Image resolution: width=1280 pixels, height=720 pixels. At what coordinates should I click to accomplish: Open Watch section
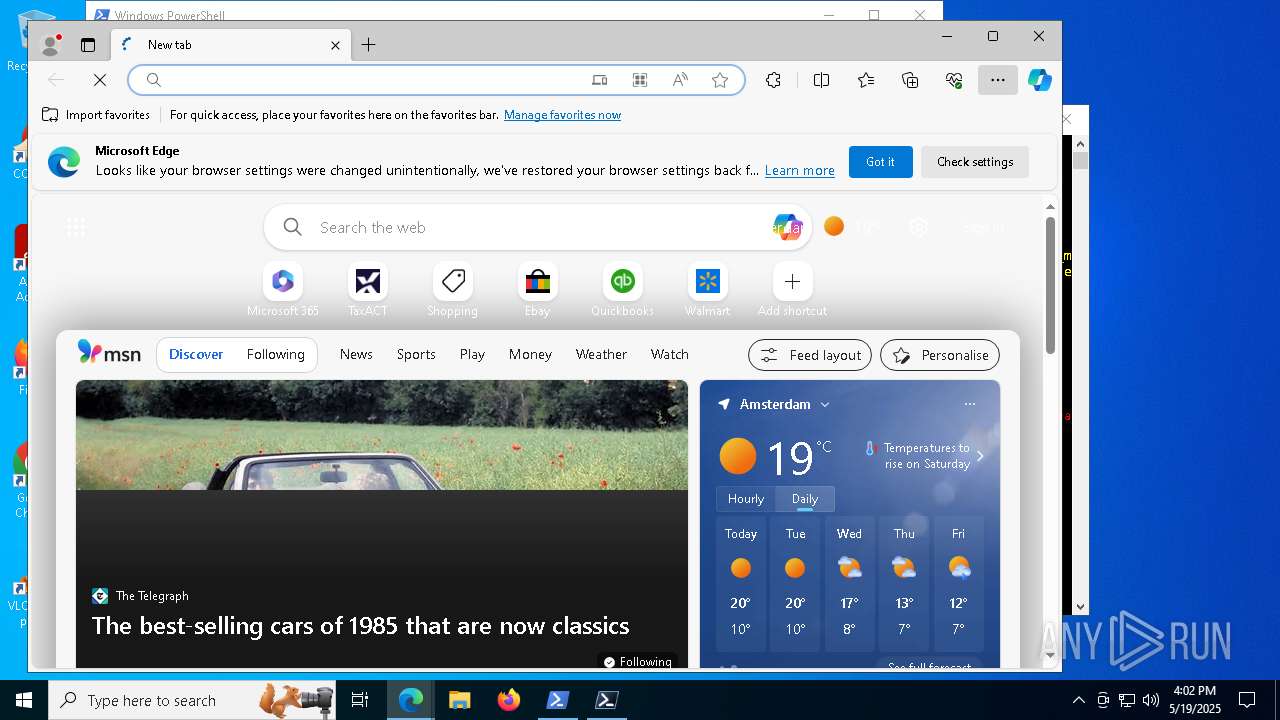[669, 354]
